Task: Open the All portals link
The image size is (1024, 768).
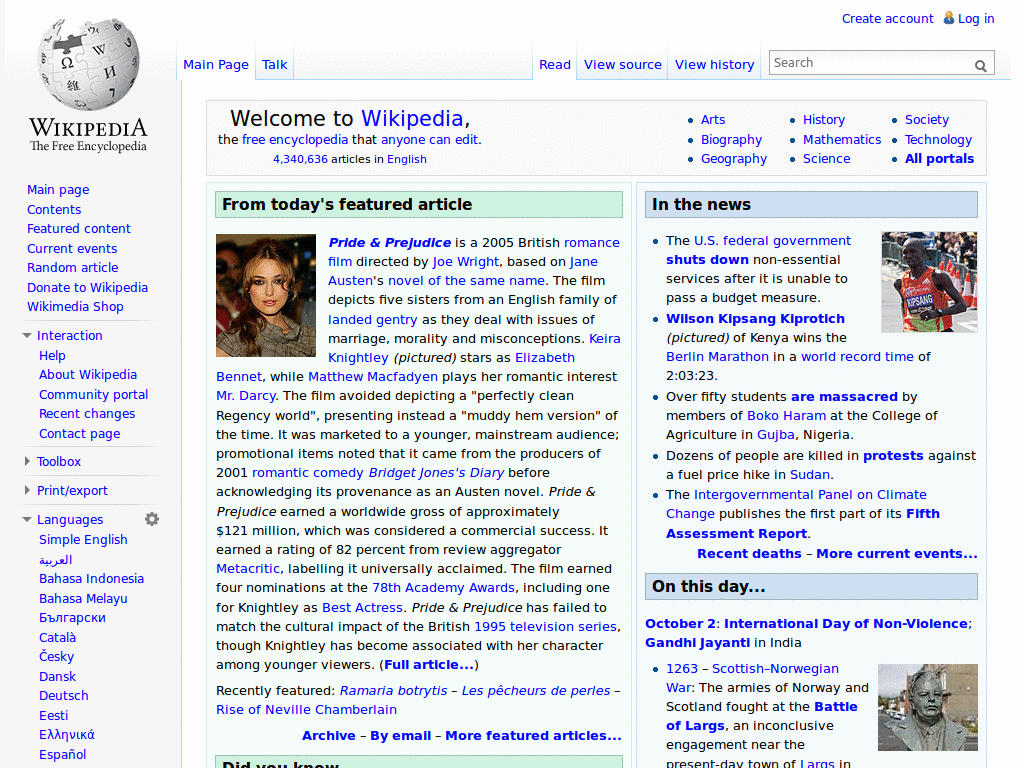Action: tap(939, 159)
